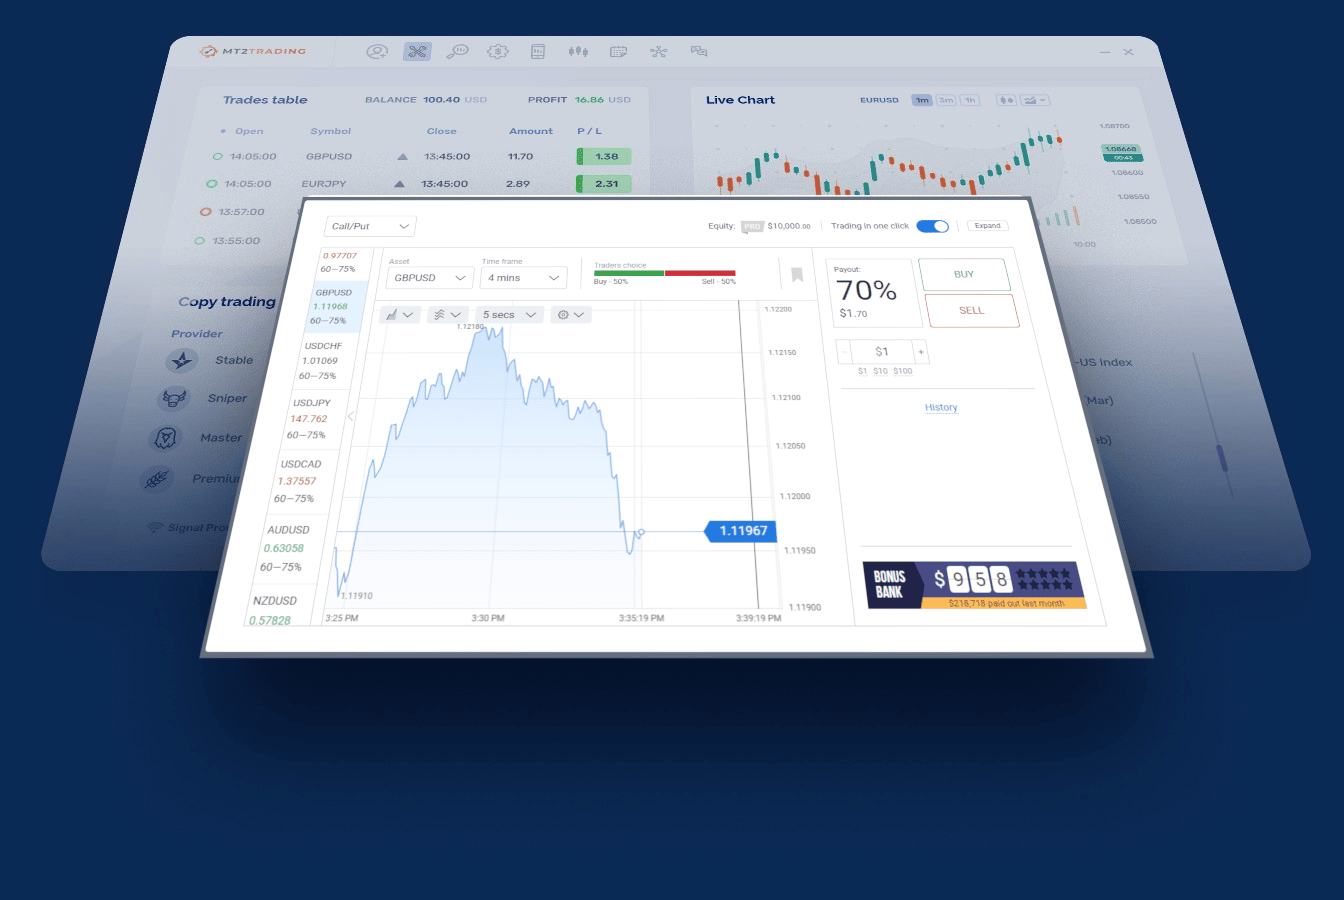The width and height of the screenshot is (1344, 900).
Task: Click the Traders choice Buy/Sell bar
Action: 665,273
